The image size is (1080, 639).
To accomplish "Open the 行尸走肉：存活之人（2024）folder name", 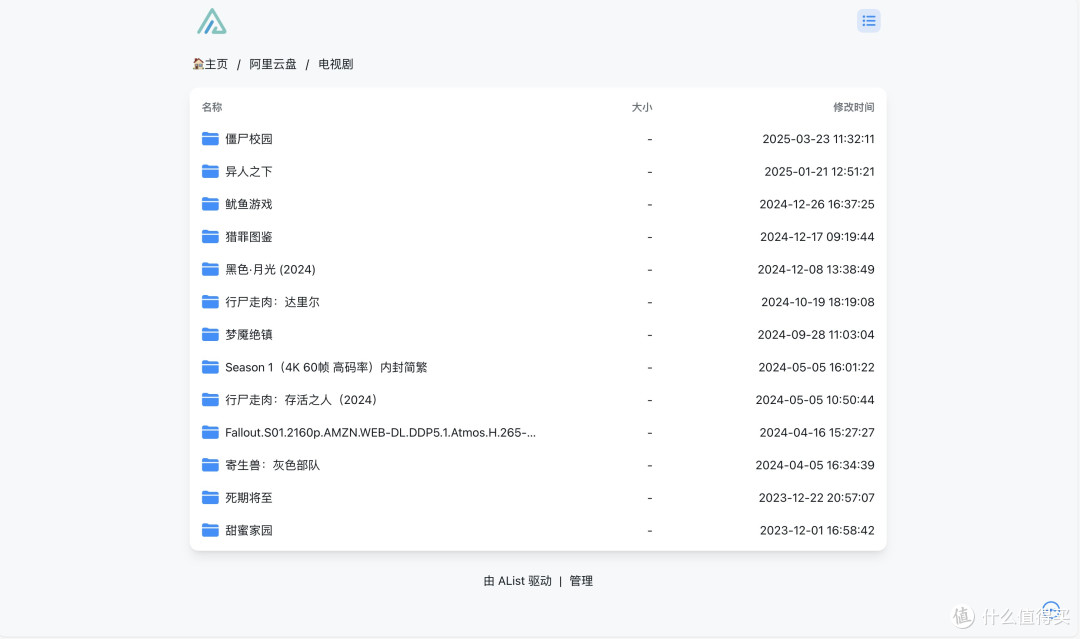I will click(301, 399).
